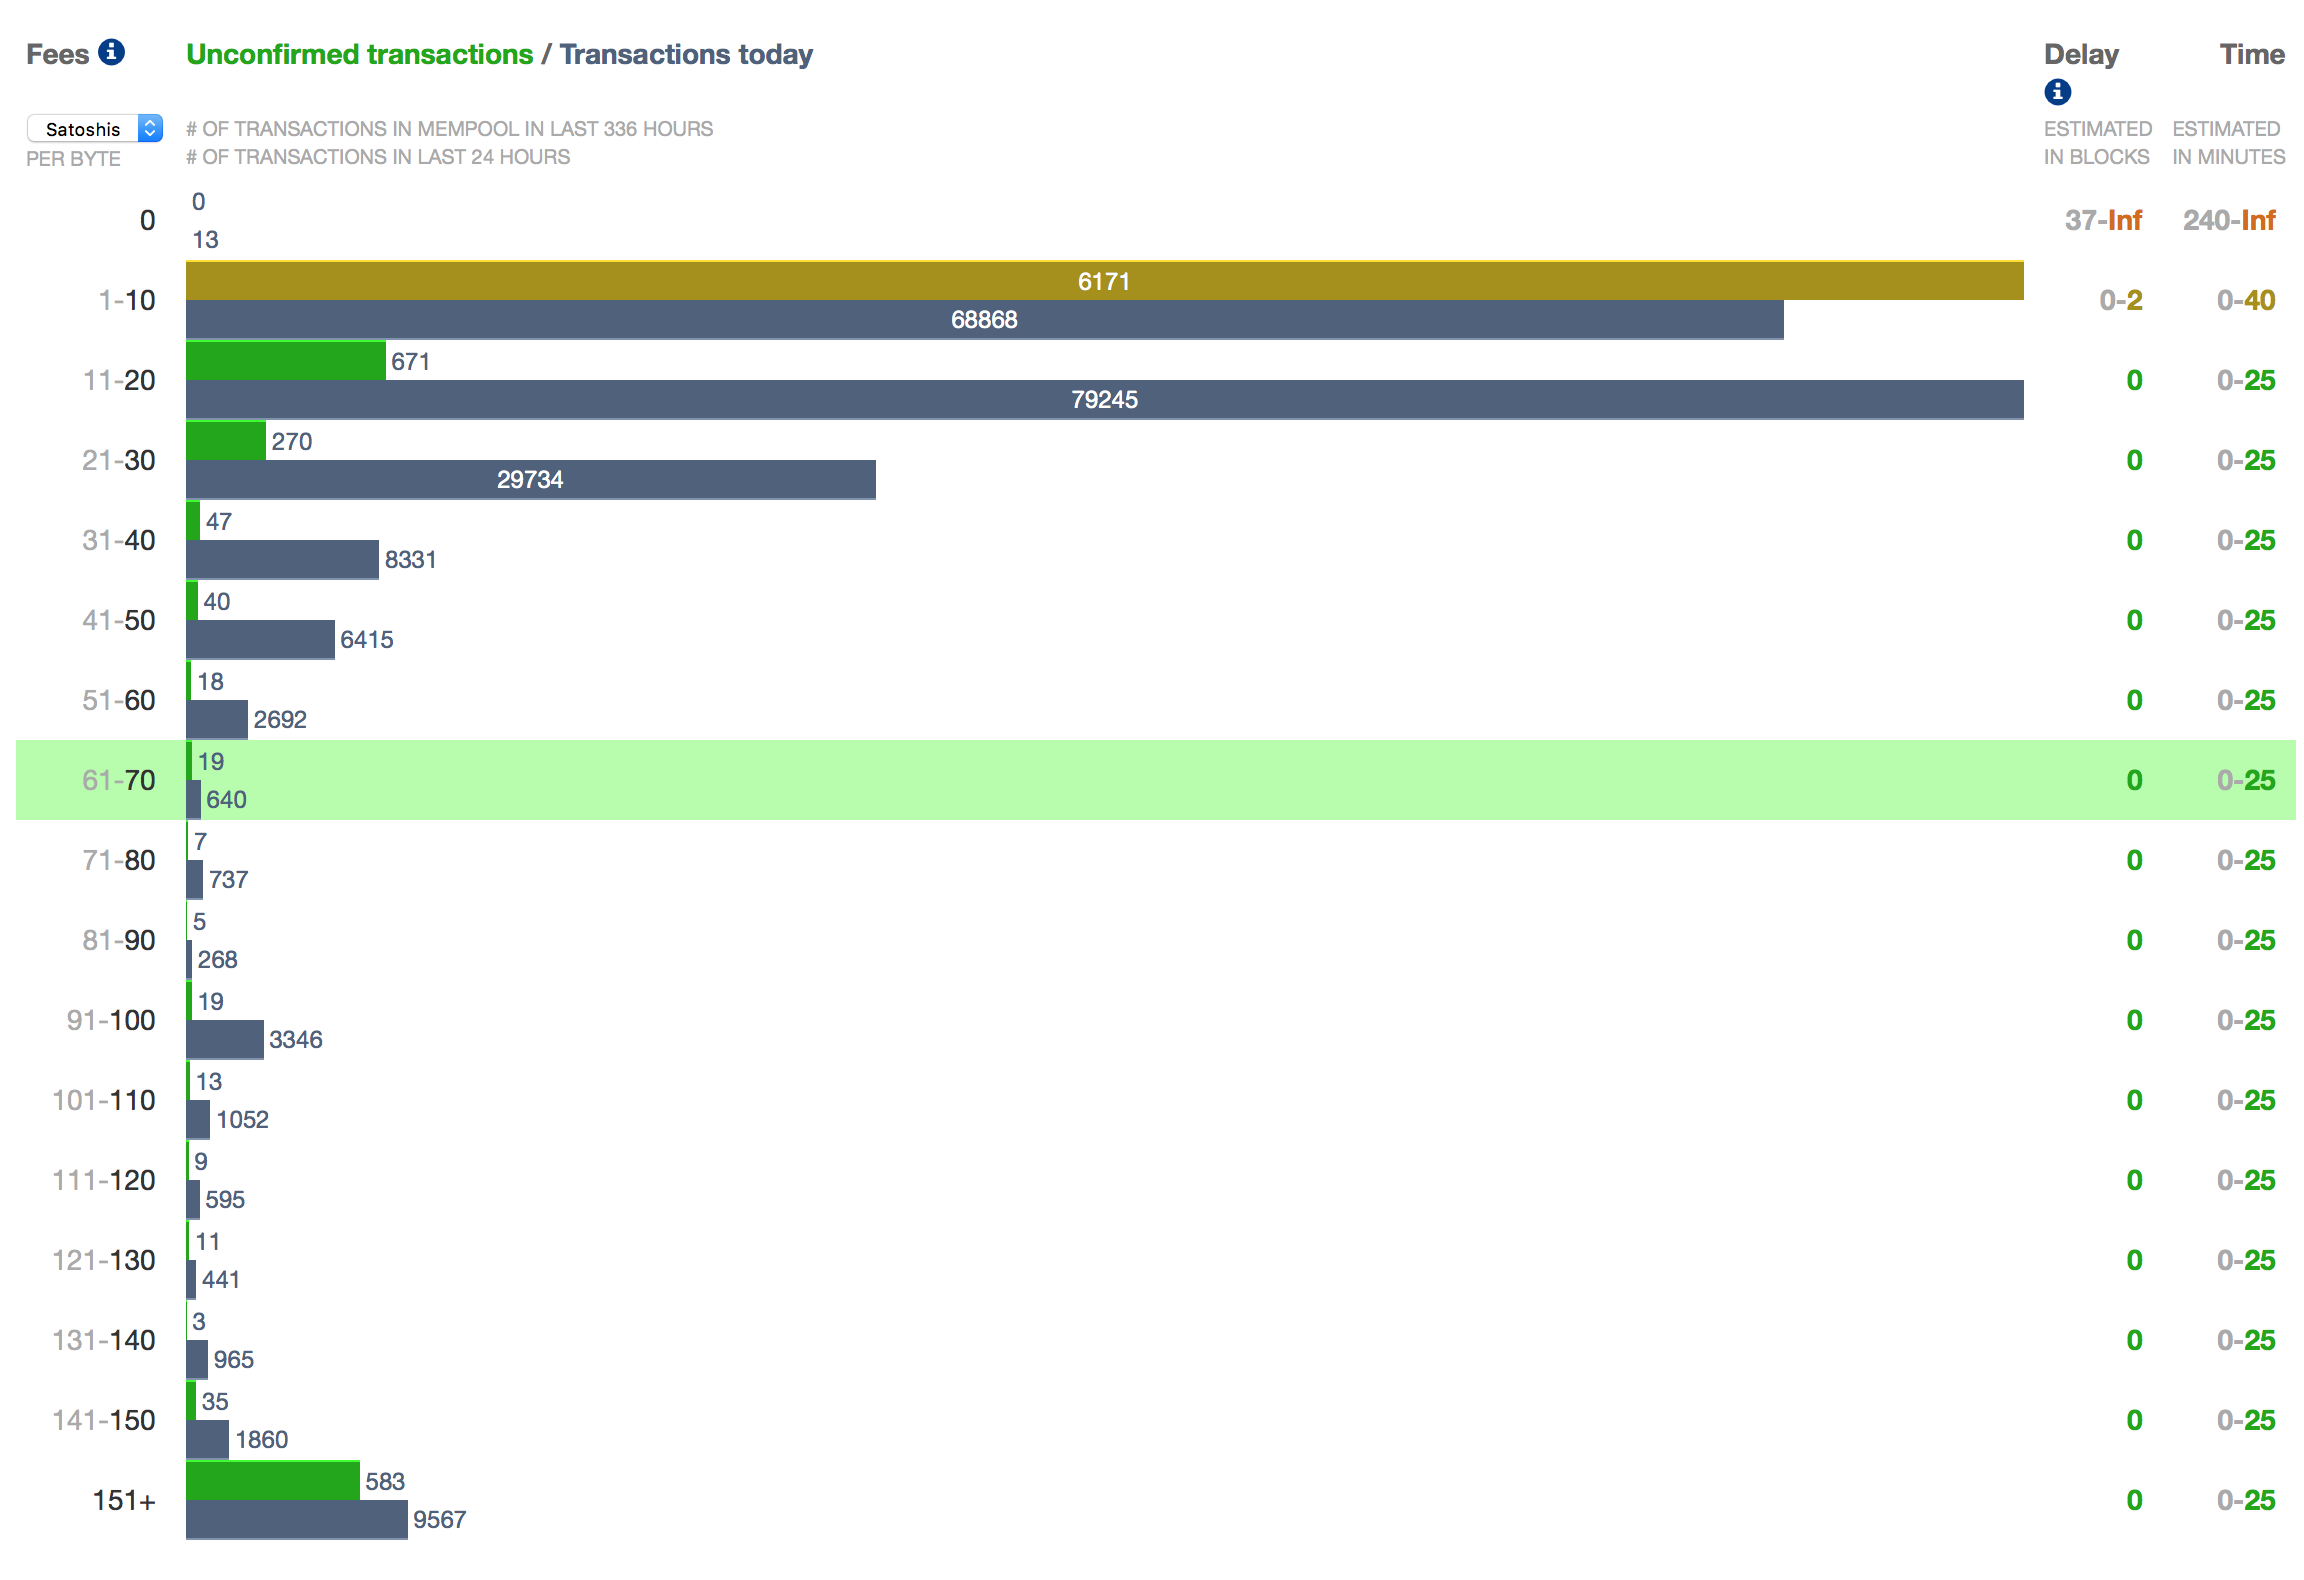Click the info icon under Delay
Image resolution: width=2304 pixels, height=1580 pixels.
pyautogui.click(x=2057, y=92)
